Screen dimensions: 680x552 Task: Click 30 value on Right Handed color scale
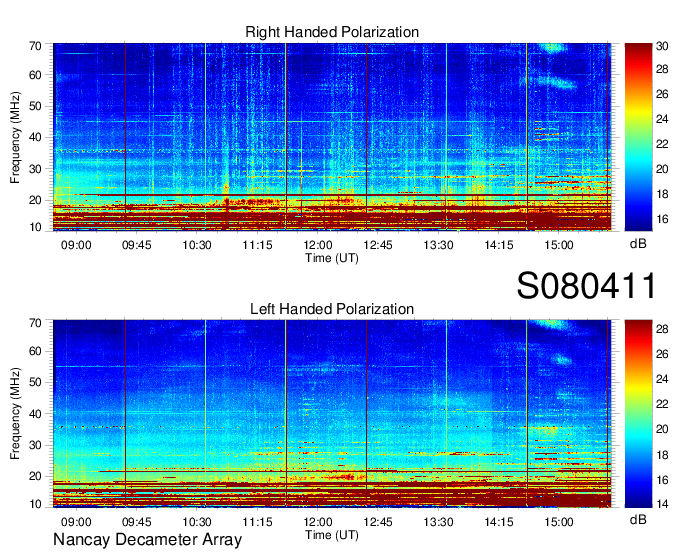(662, 46)
